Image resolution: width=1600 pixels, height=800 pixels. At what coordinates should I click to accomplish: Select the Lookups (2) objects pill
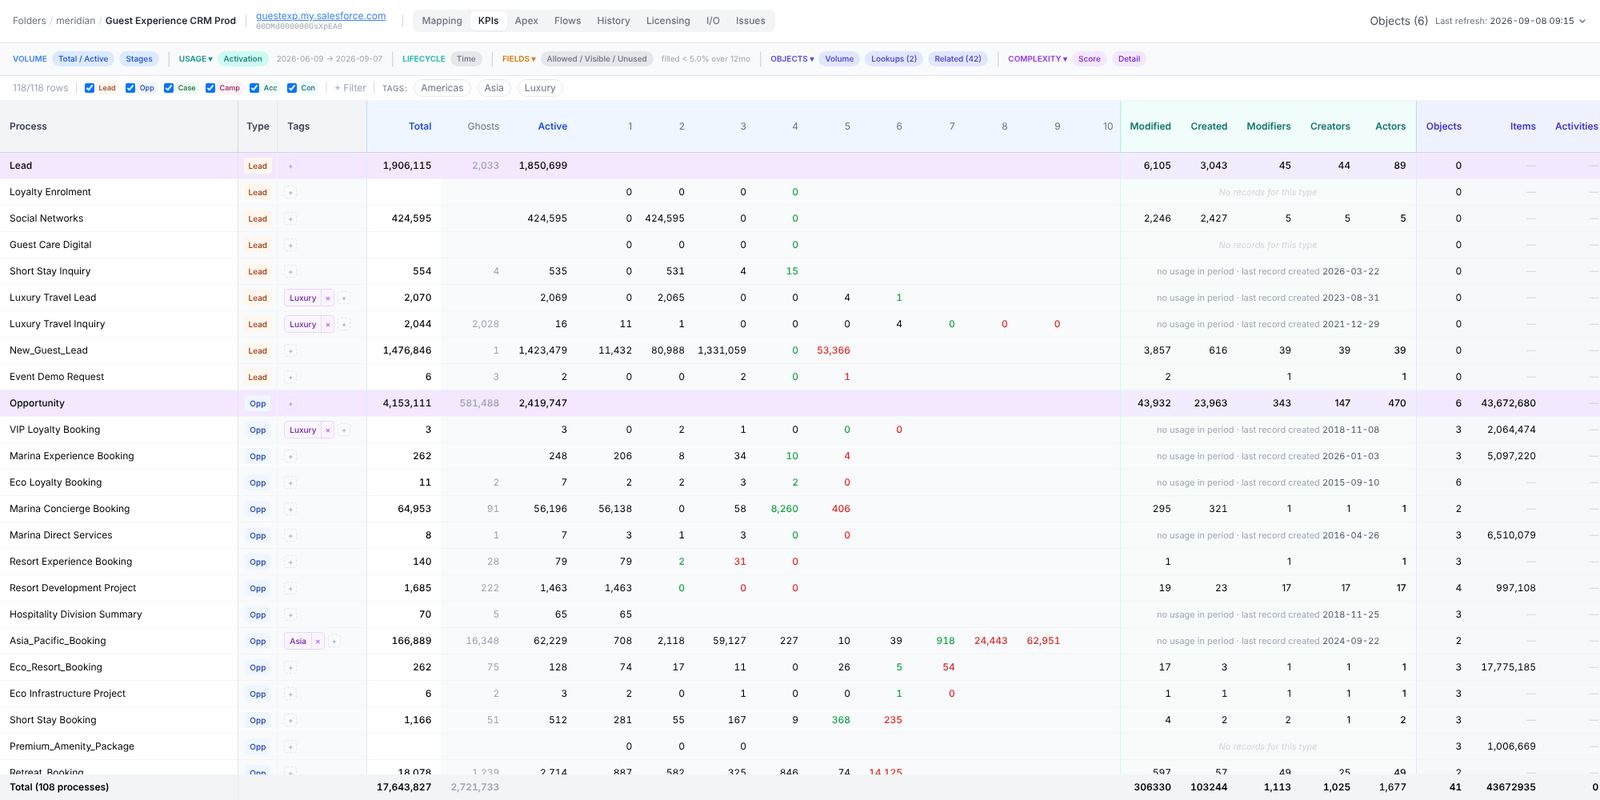tap(894, 59)
